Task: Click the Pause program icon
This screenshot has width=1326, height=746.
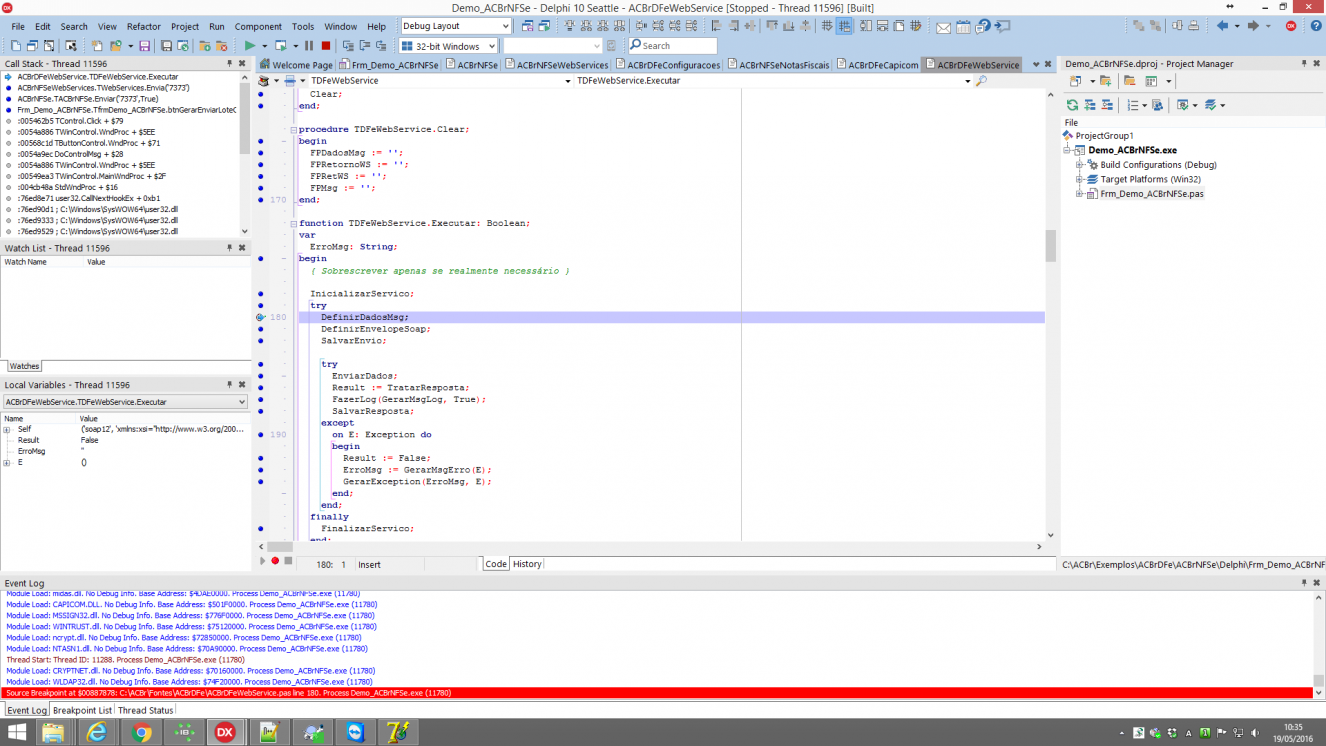Action: 309,46
